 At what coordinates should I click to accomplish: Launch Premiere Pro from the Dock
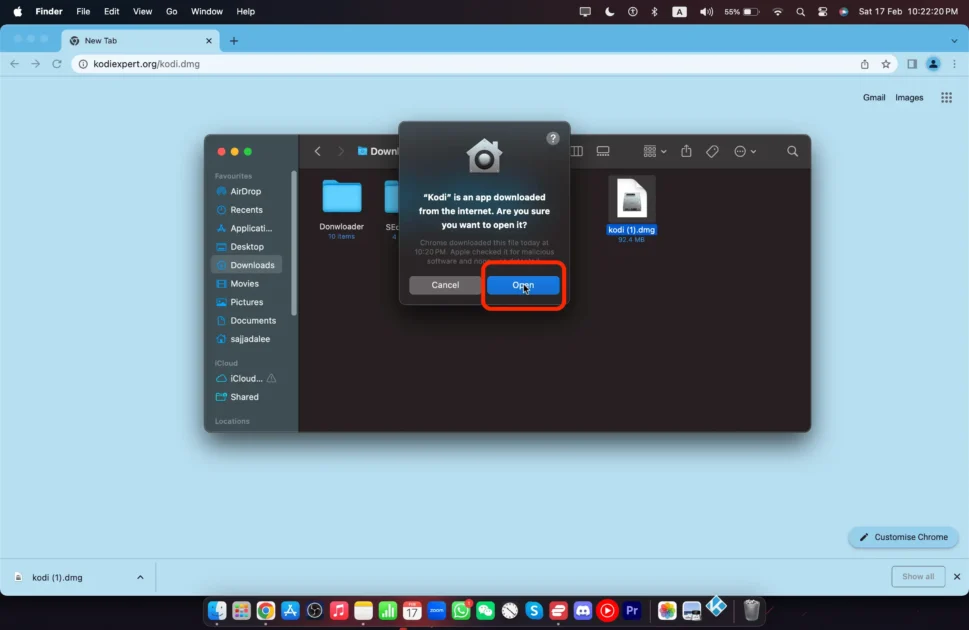click(632, 610)
